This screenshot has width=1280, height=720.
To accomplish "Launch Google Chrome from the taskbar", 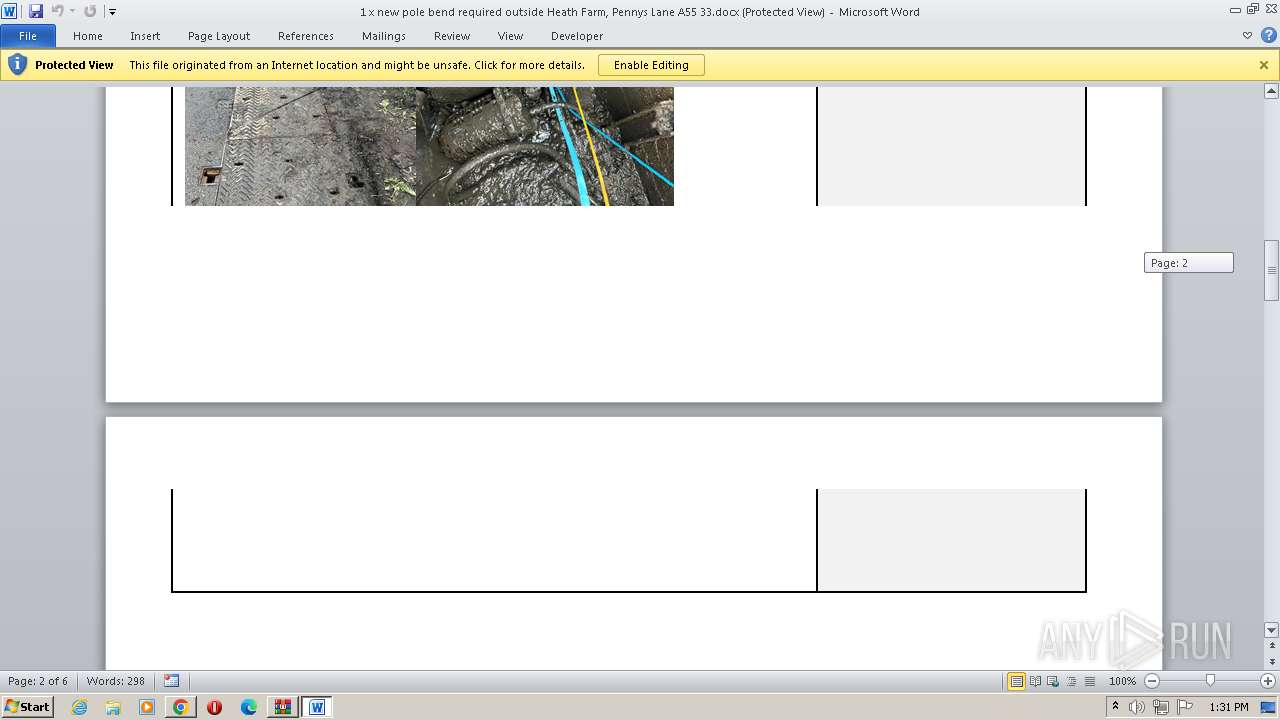I will point(181,707).
